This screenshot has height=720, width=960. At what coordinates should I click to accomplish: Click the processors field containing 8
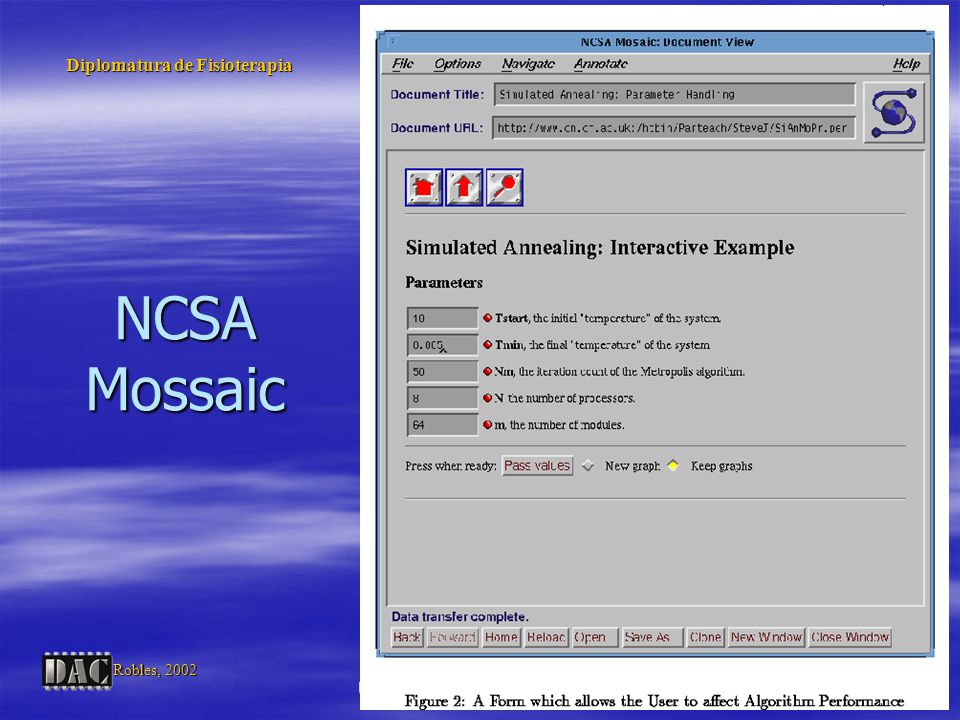(442, 398)
